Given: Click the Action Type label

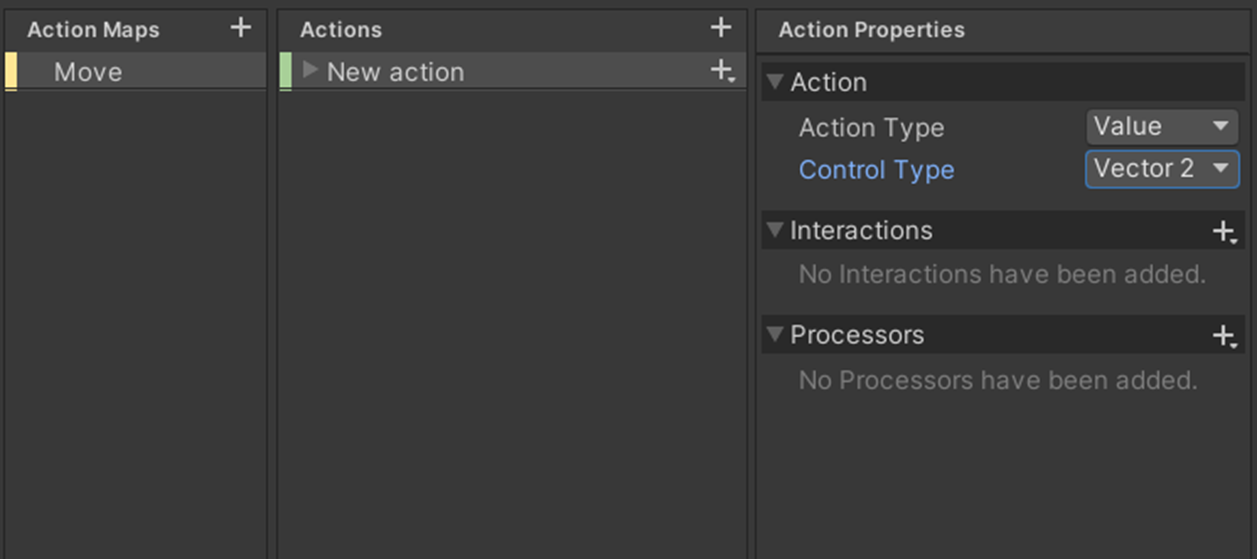Looking at the screenshot, I should [x=871, y=128].
